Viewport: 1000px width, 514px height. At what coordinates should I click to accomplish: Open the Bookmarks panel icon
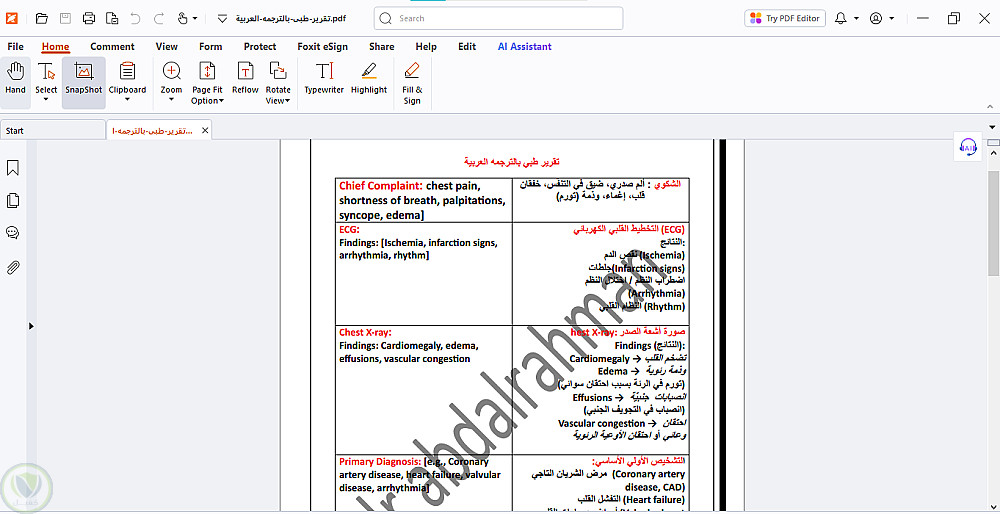tap(13, 168)
